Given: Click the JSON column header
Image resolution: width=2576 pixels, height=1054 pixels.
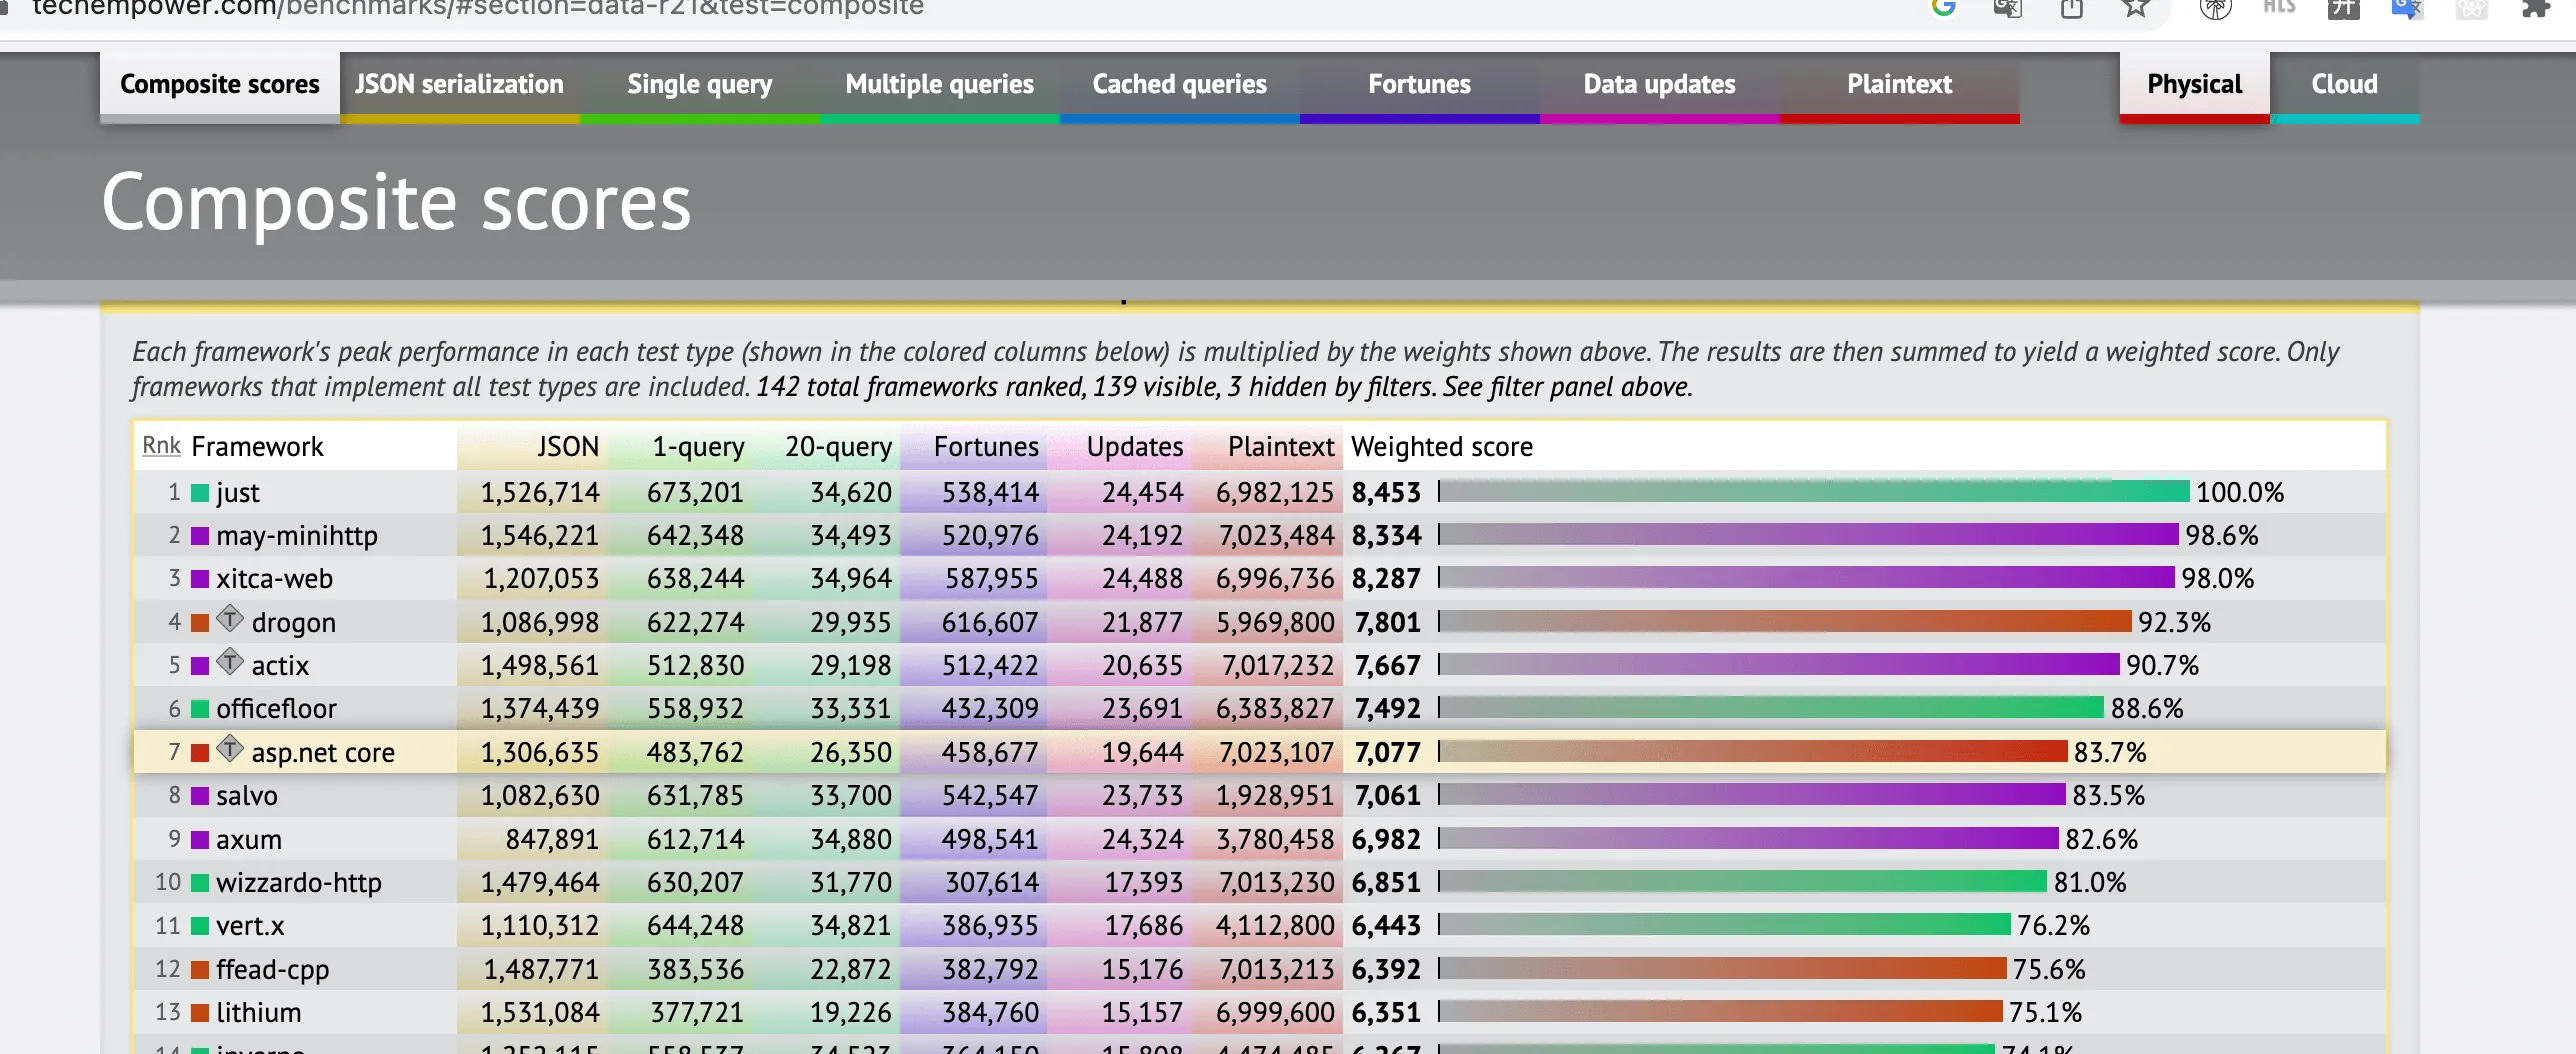Looking at the screenshot, I should point(568,446).
